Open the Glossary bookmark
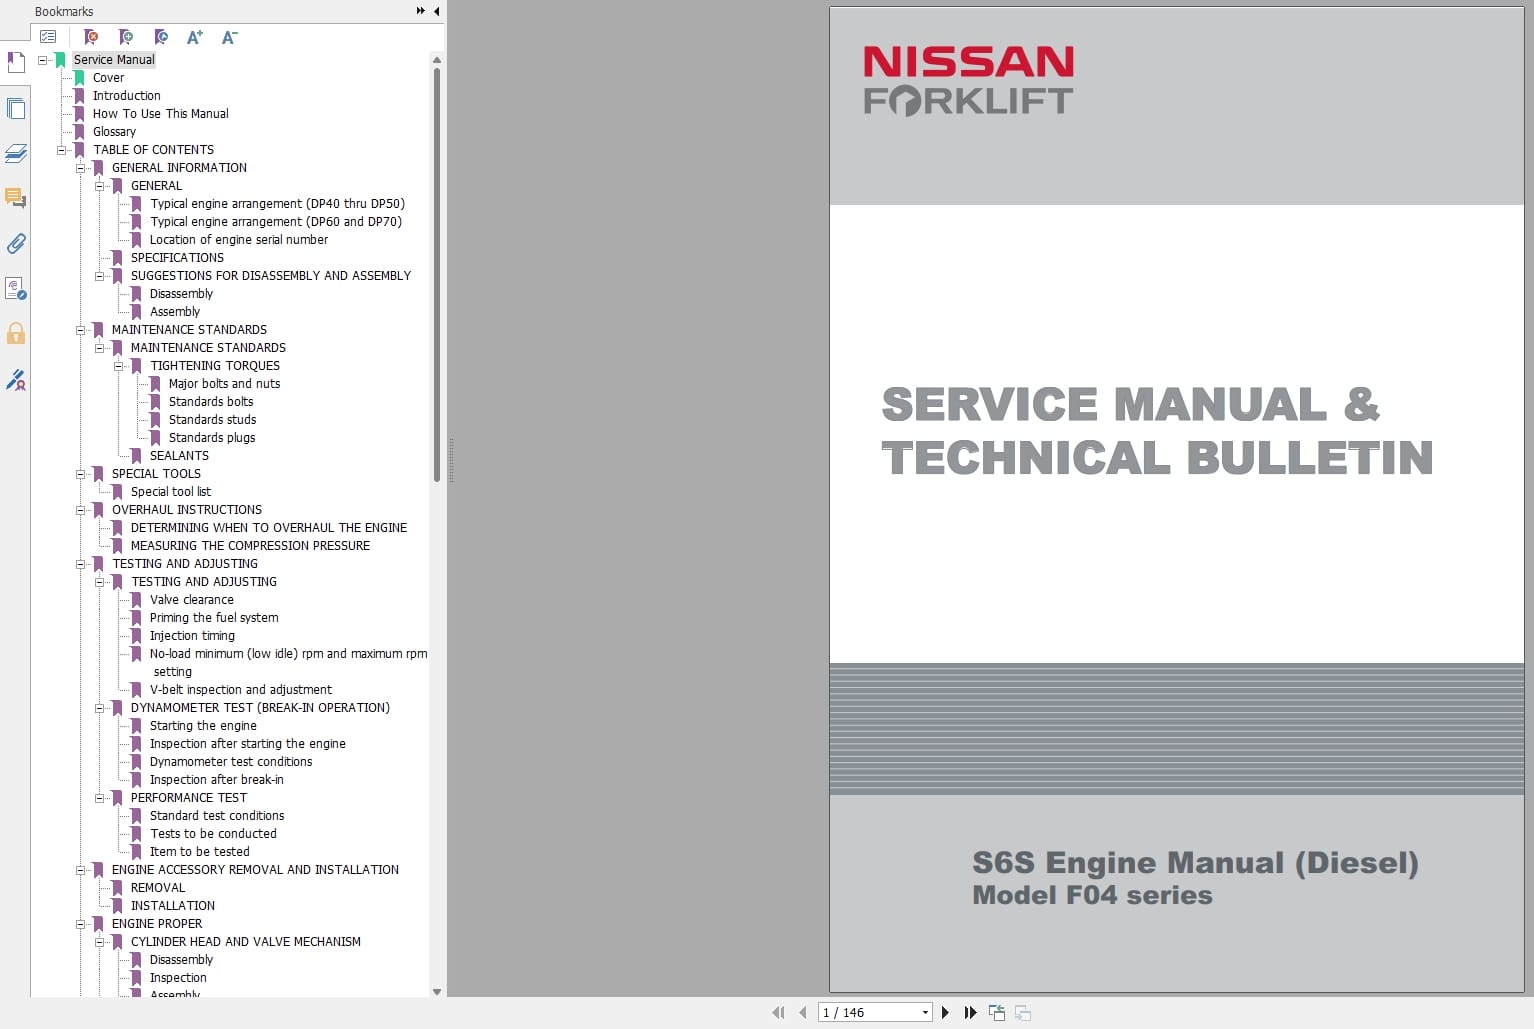Viewport: 1534px width, 1029px height. click(x=114, y=132)
